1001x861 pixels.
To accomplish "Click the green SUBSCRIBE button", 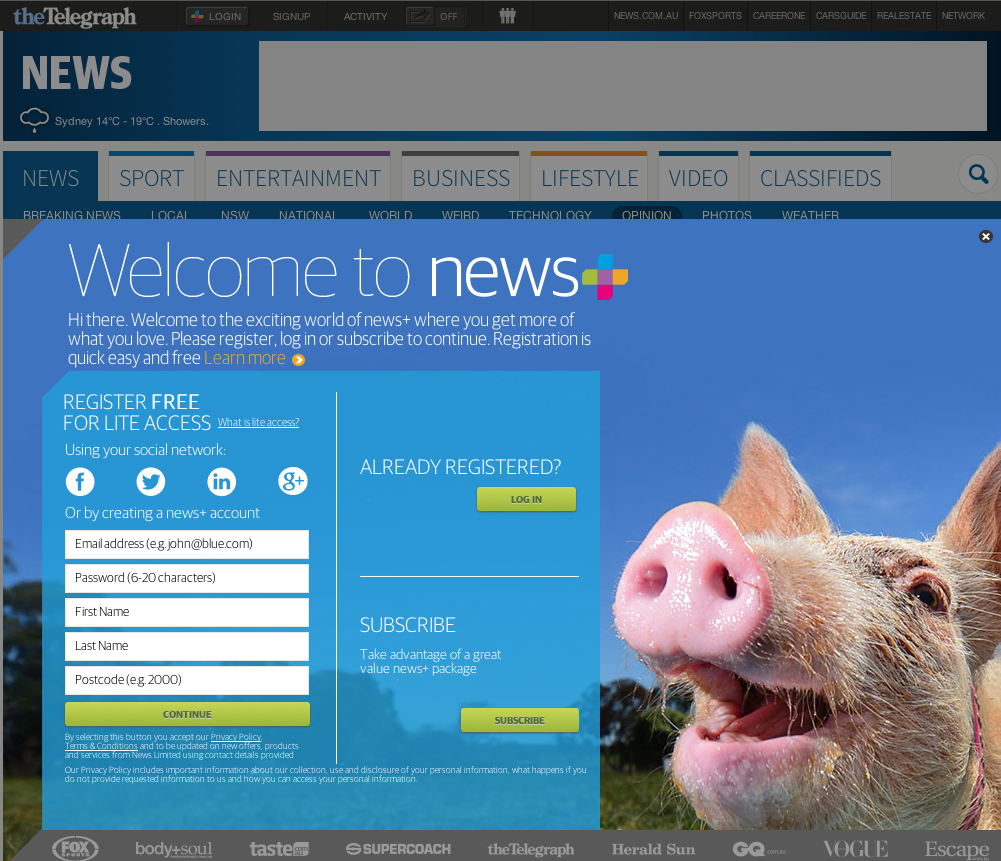I will pos(520,720).
